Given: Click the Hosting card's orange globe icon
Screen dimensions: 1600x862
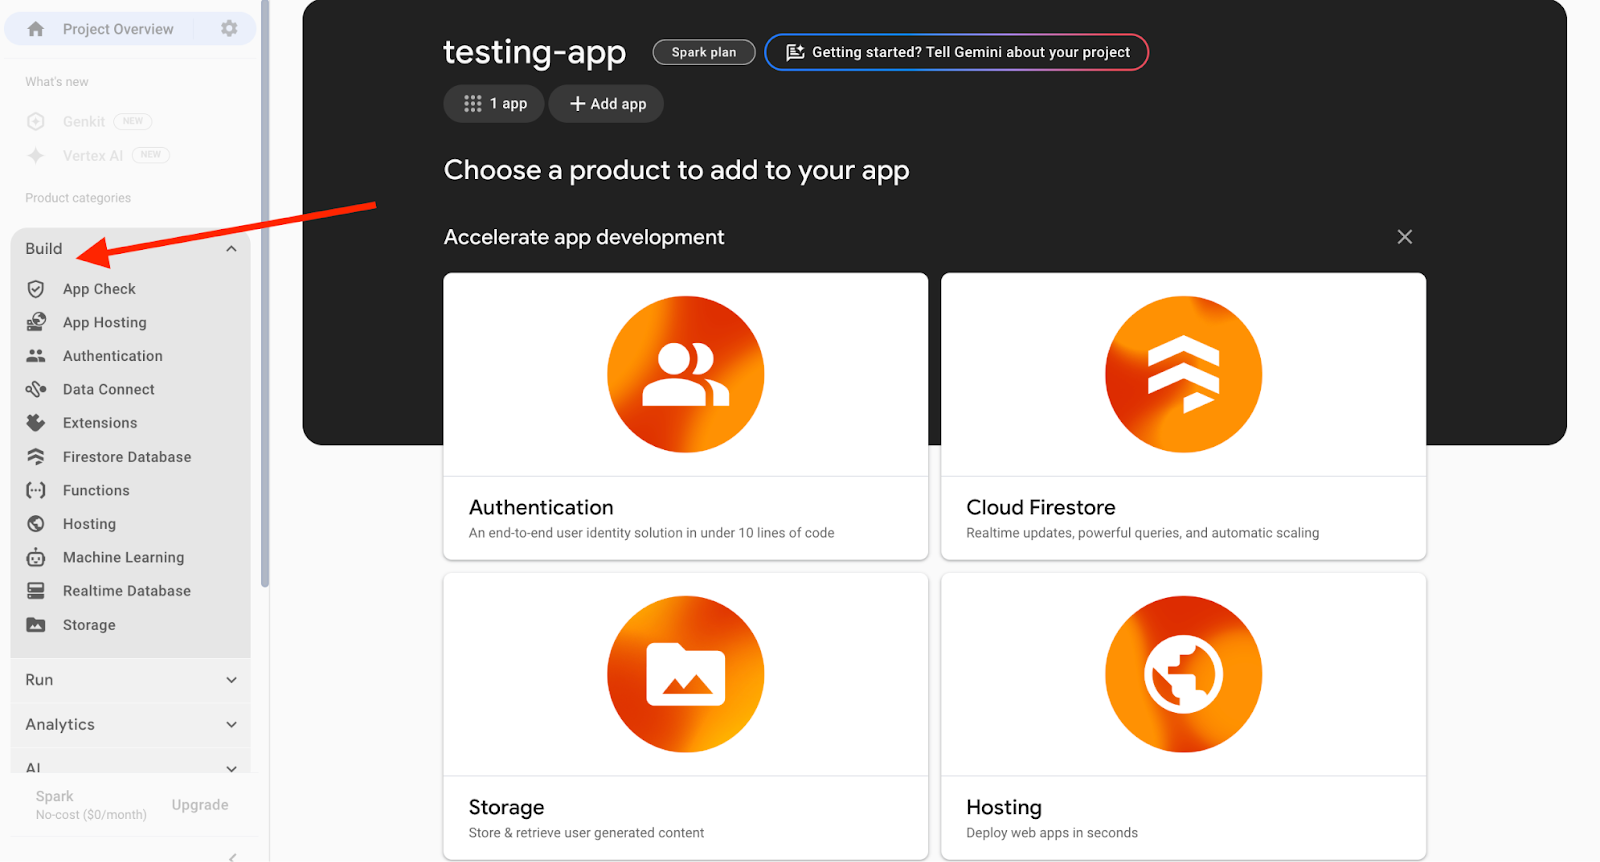Looking at the screenshot, I should click(x=1183, y=674).
